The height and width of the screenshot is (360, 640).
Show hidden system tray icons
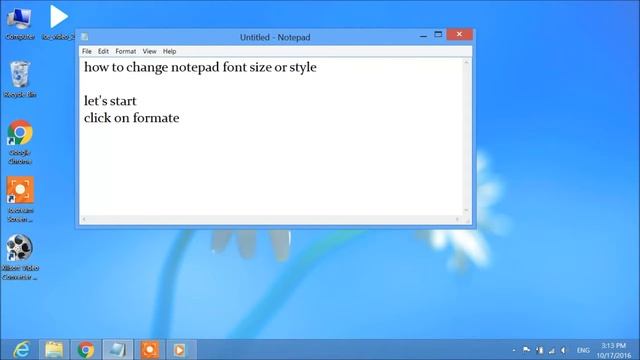(514, 350)
